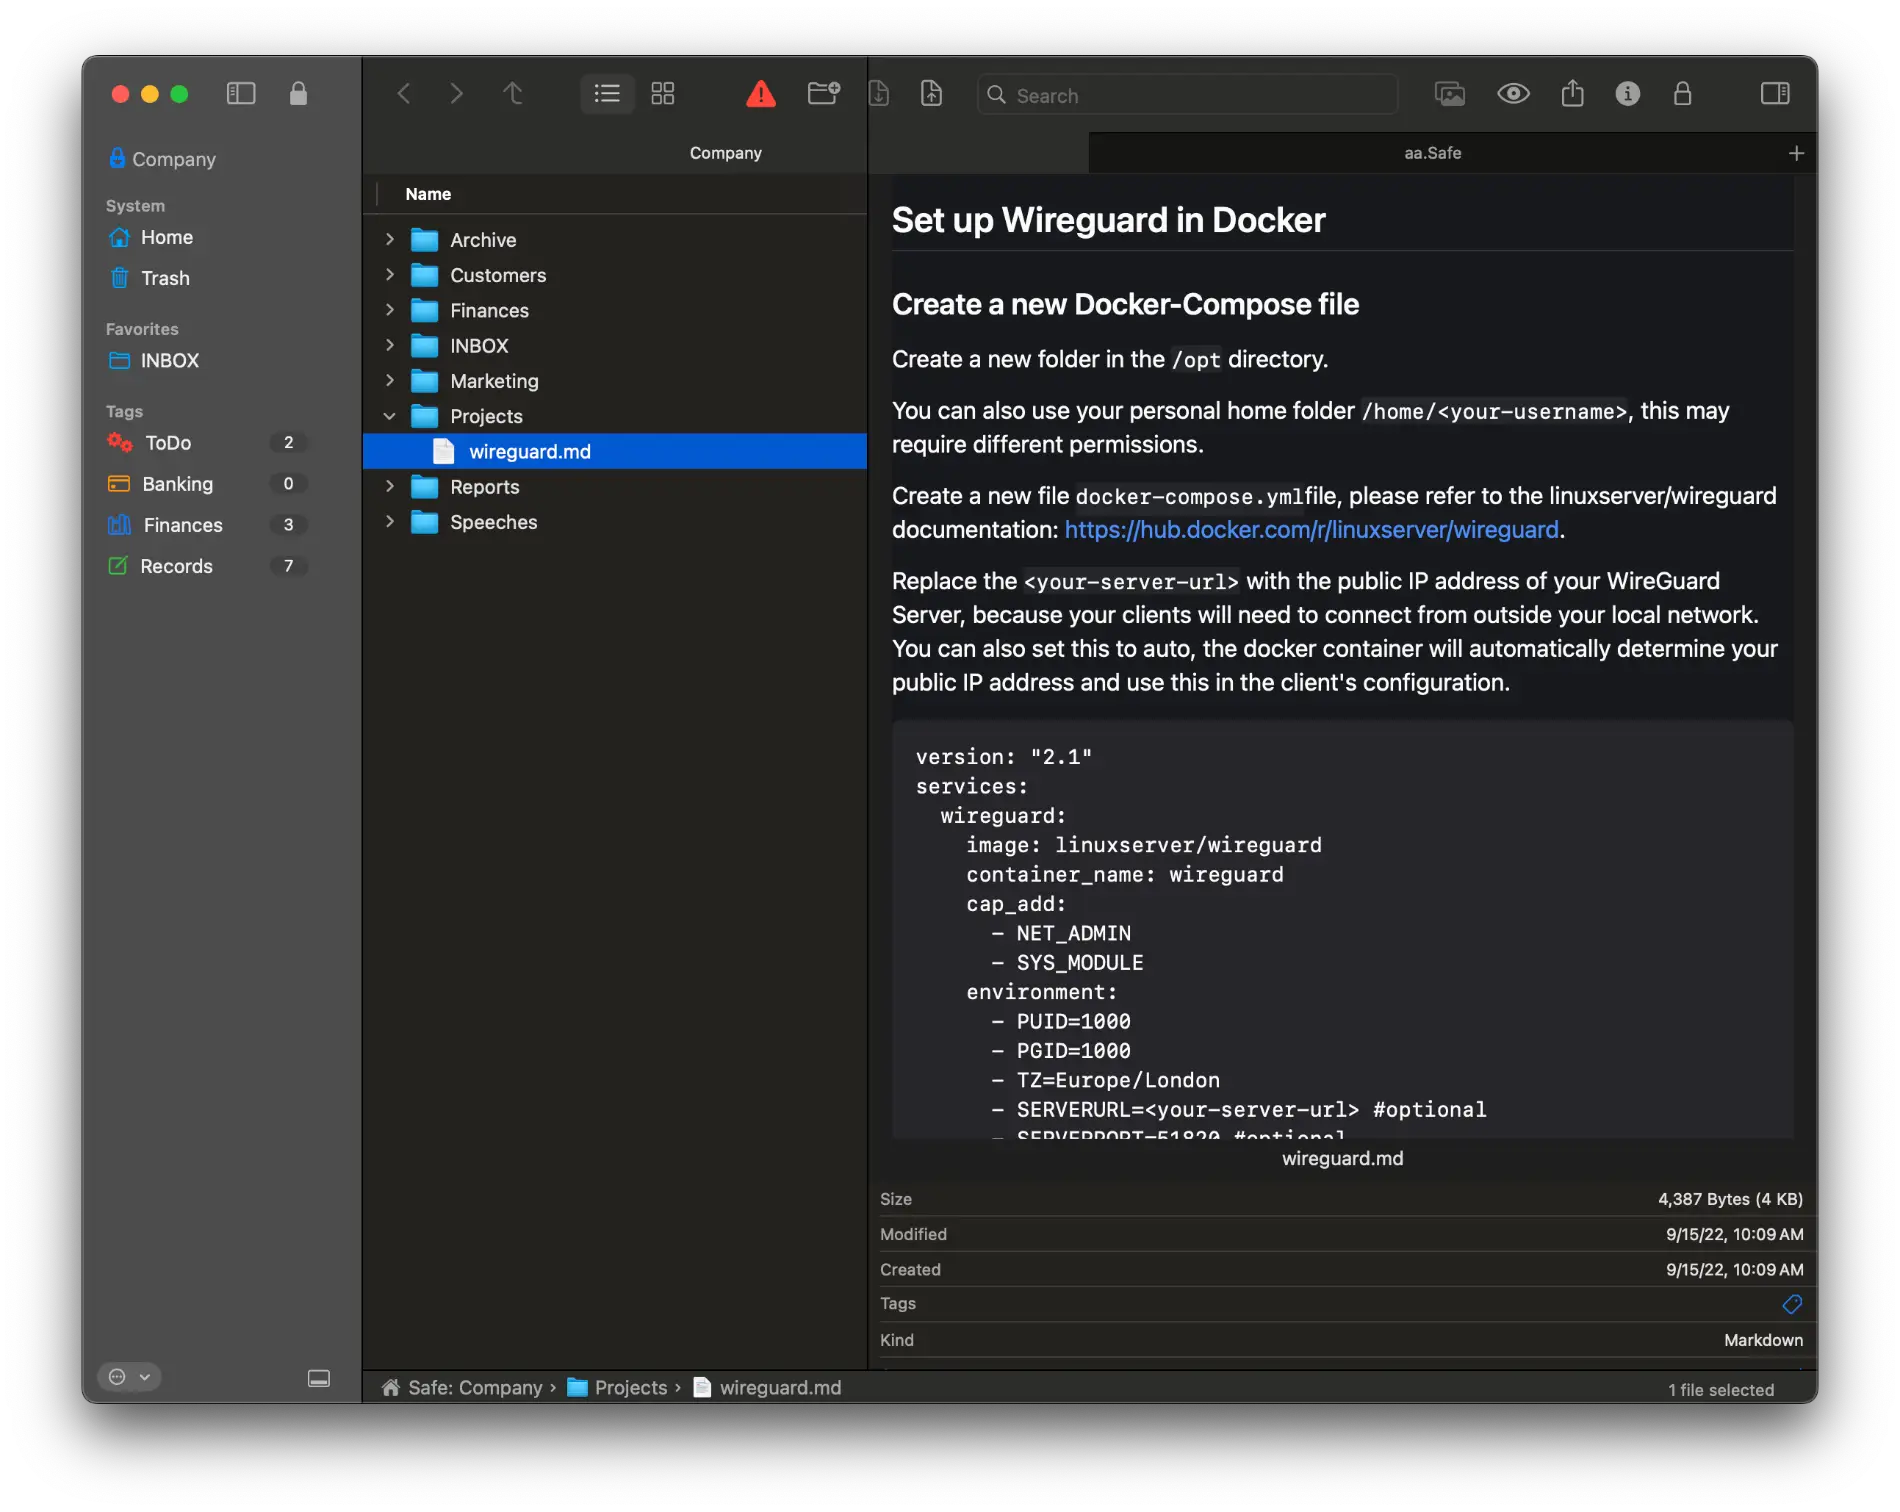Toggle the right preview pane
Image resolution: width=1900 pixels, height=1512 pixels.
[1775, 94]
